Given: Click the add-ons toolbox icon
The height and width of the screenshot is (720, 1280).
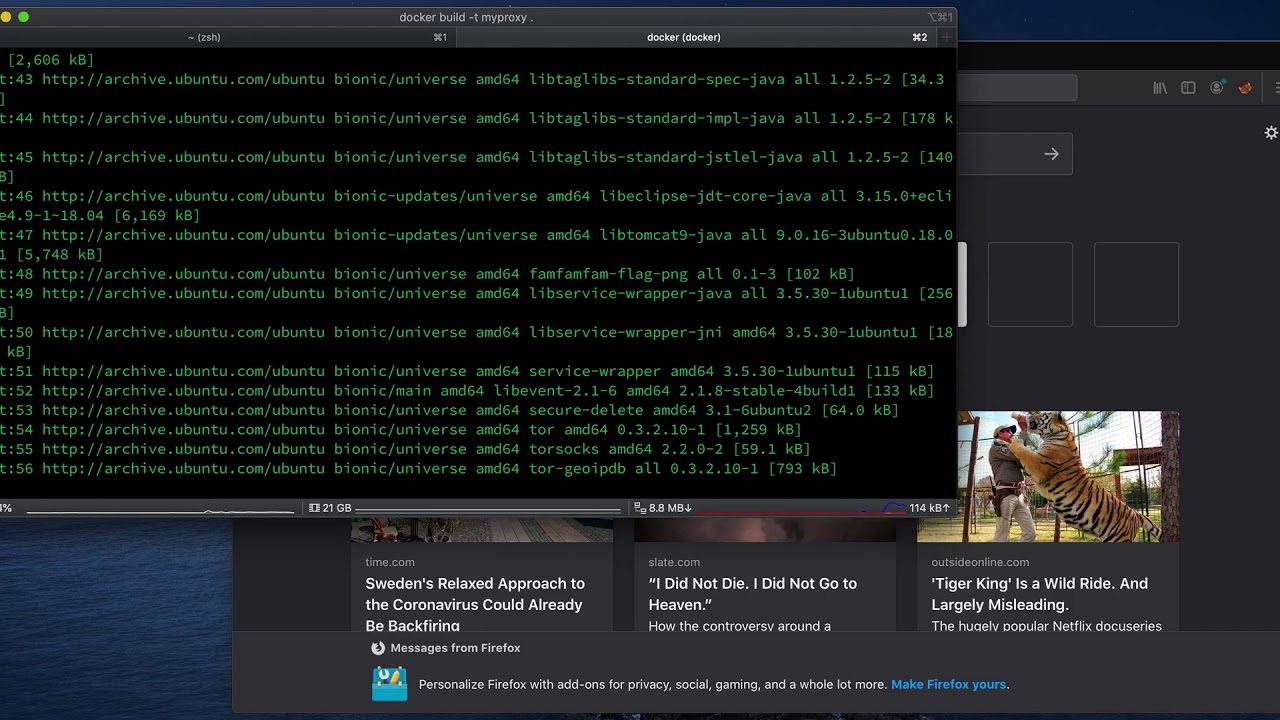Looking at the screenshot, I should point(390,684).
